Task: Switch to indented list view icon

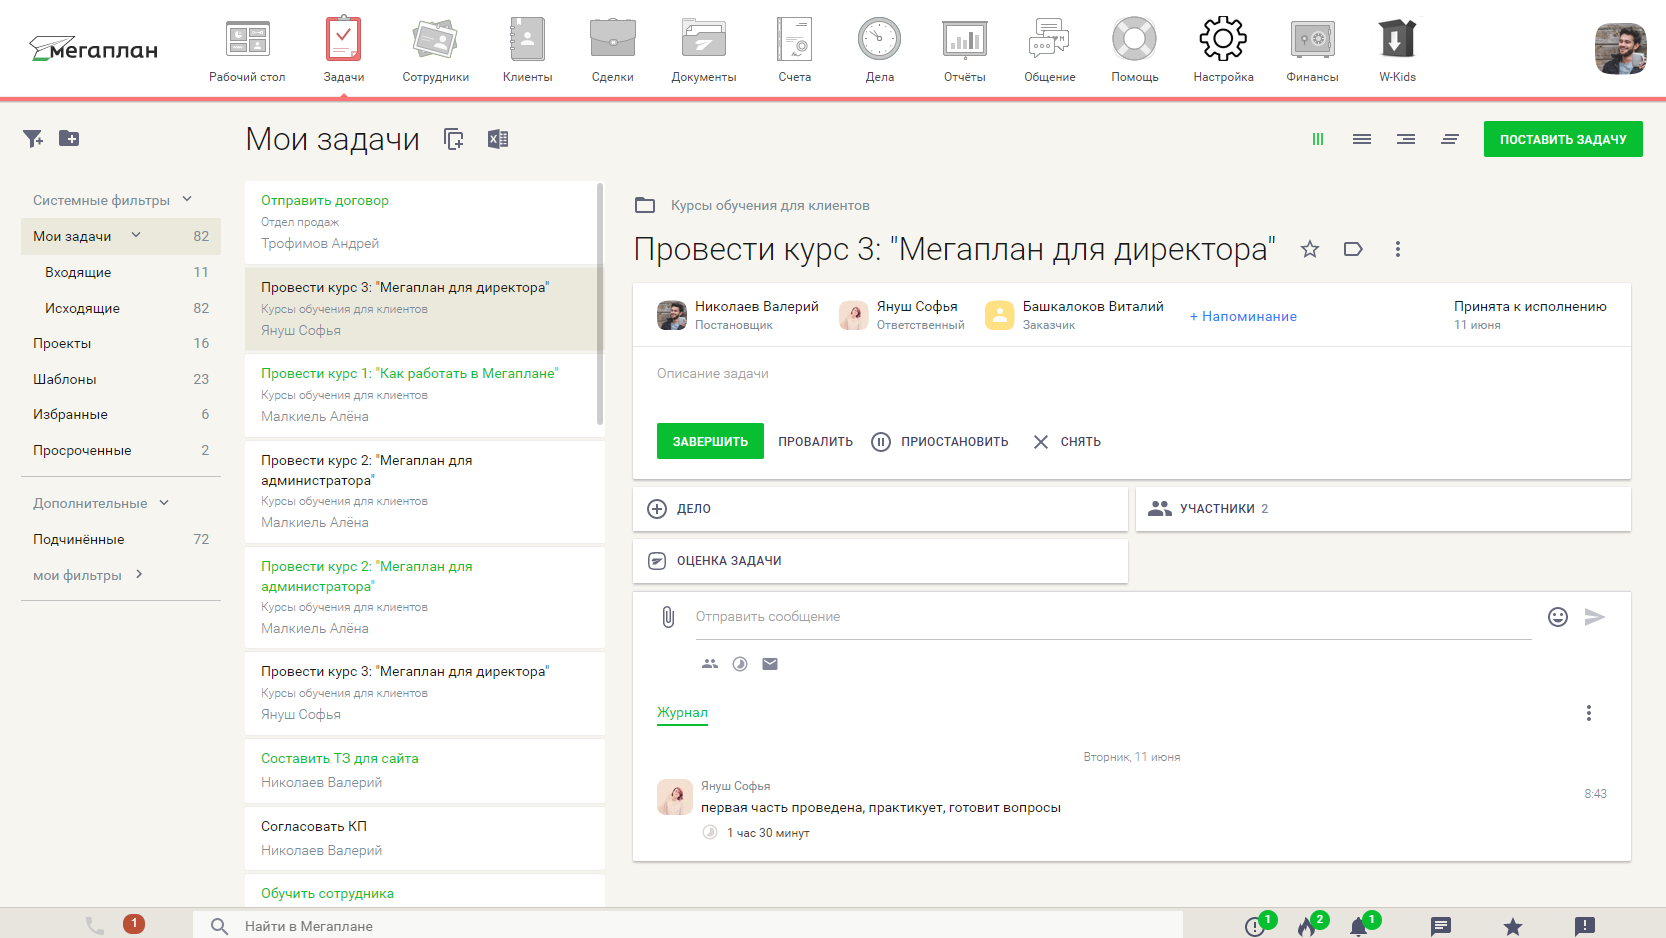Action: click(x=1406, y=139)
